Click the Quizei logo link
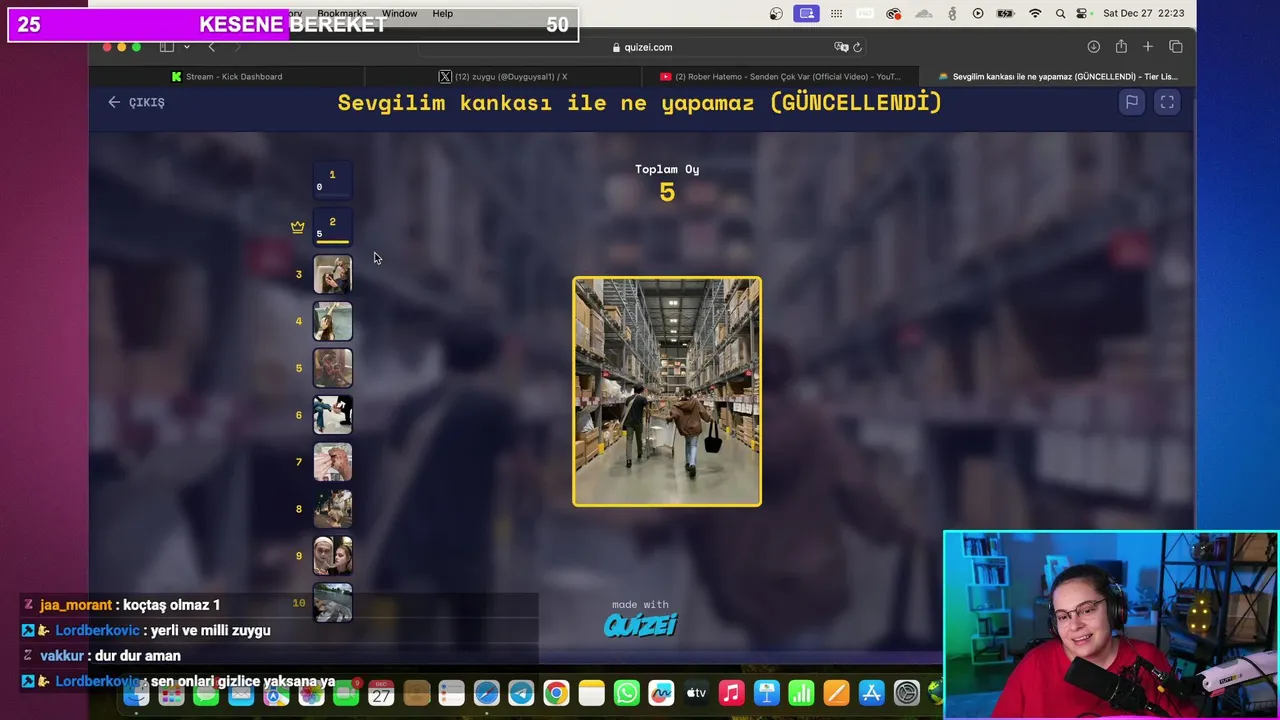This screenshot has width=1280, height=720. coord(640,625)
